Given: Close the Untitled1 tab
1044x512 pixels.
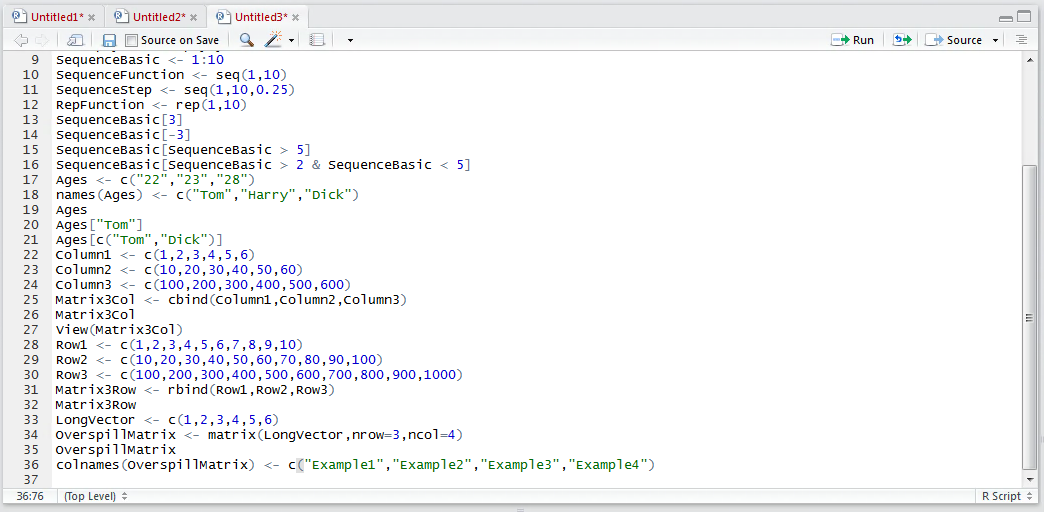Looking at the screenshot, I should (x=92, y=17).
